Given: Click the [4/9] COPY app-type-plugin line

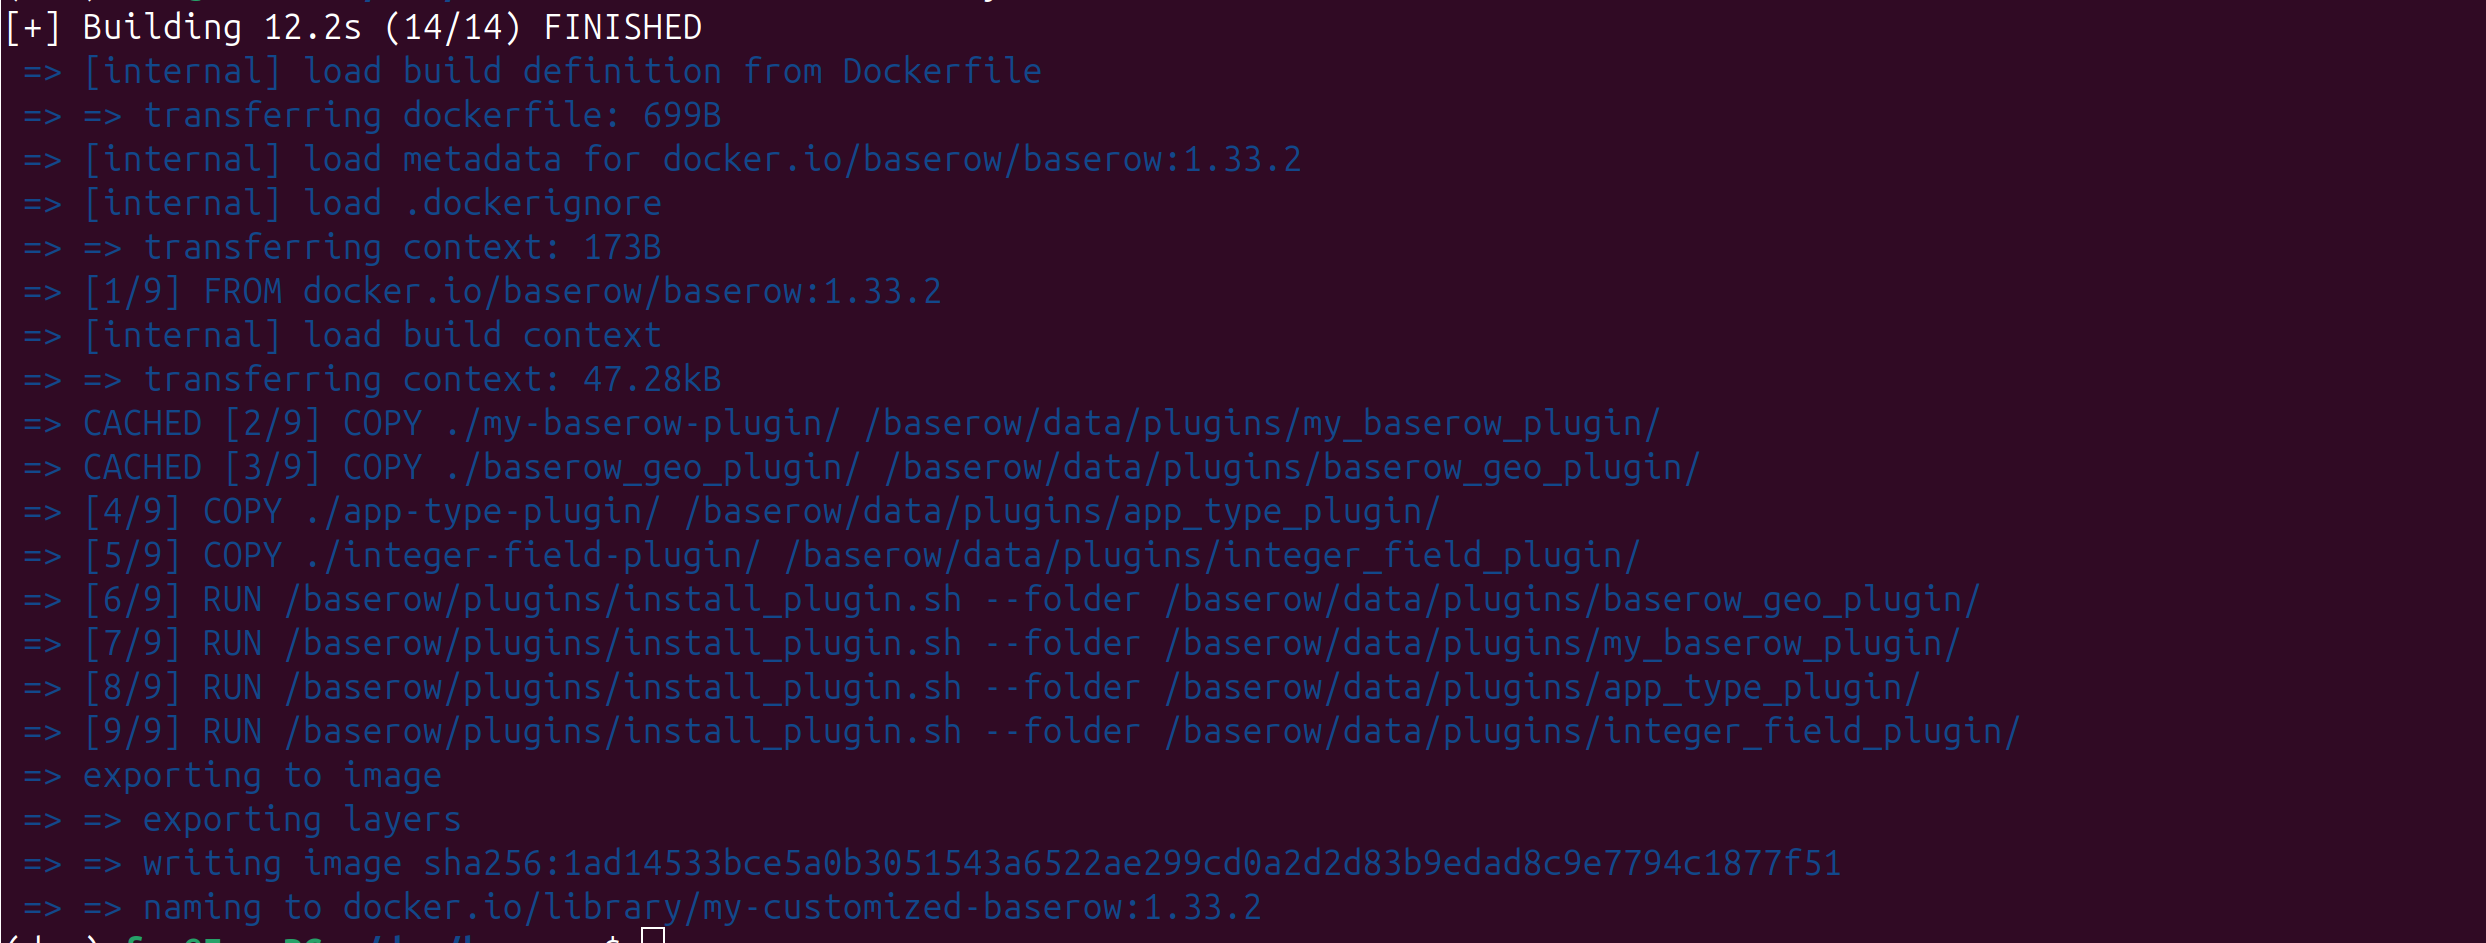Looking at the screenshot, I should [732, 511].
